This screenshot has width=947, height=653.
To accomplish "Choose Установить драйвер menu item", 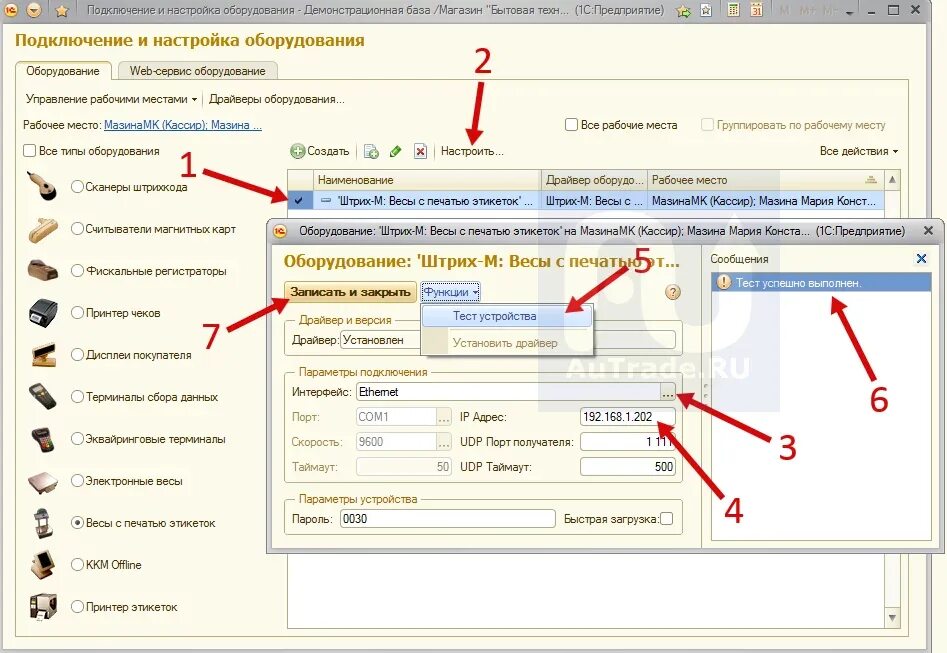I will [507, 343].
